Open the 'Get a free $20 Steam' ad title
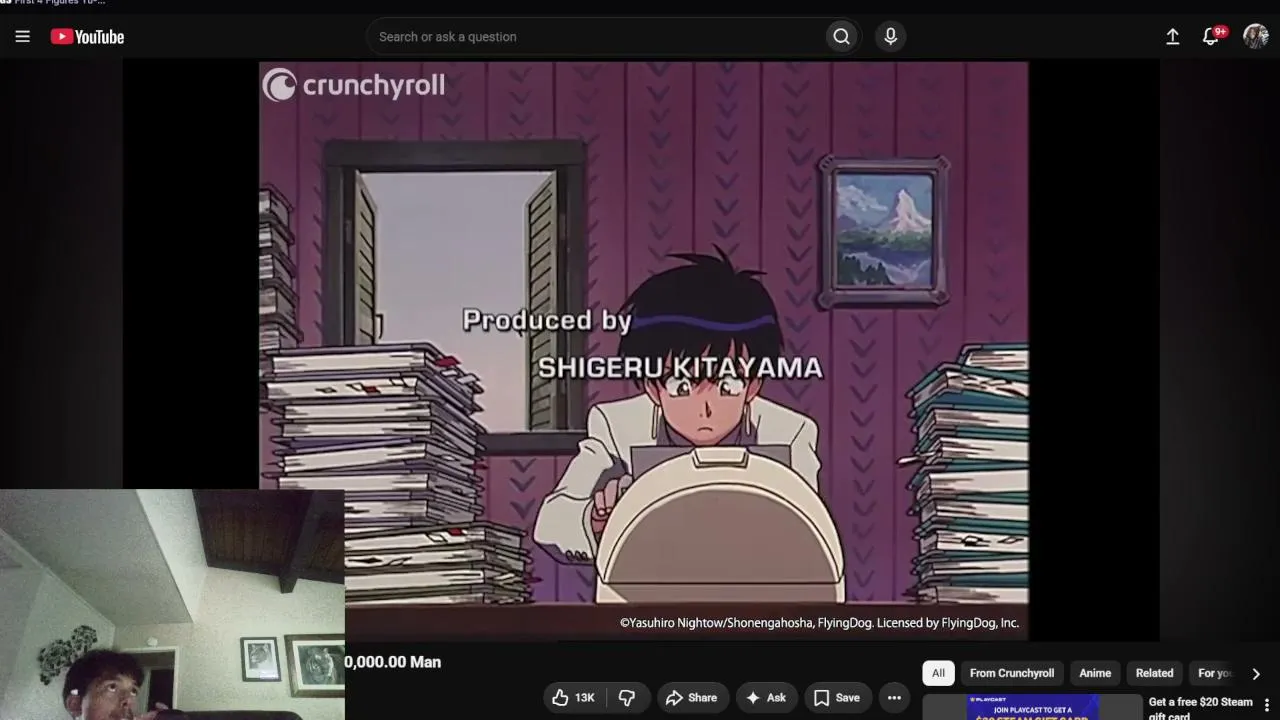1280x720 pixels. point(1200,708)
